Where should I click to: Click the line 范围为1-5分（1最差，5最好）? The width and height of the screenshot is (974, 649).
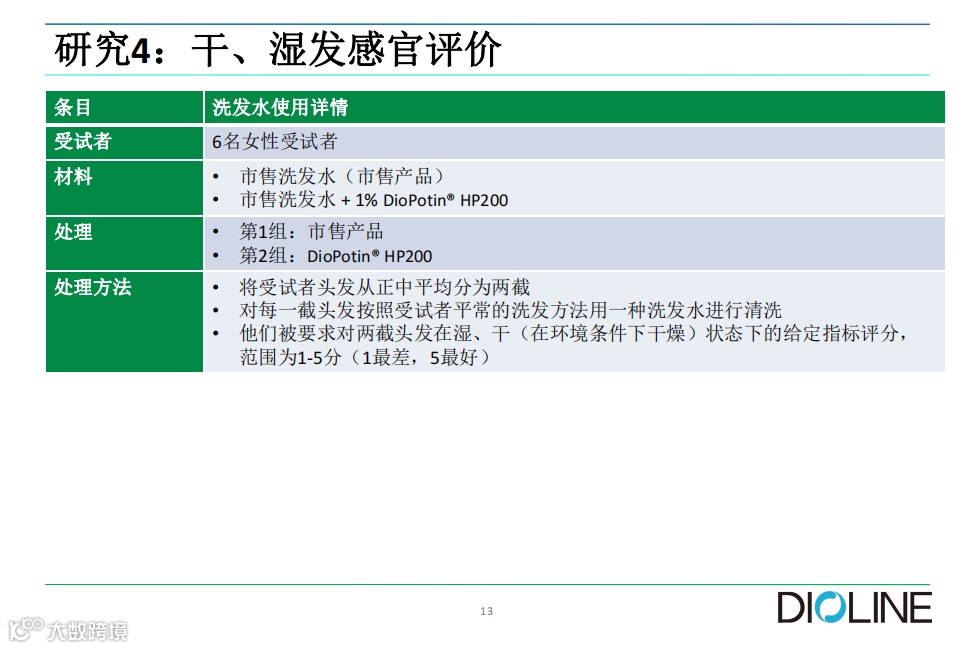(365, 357)
